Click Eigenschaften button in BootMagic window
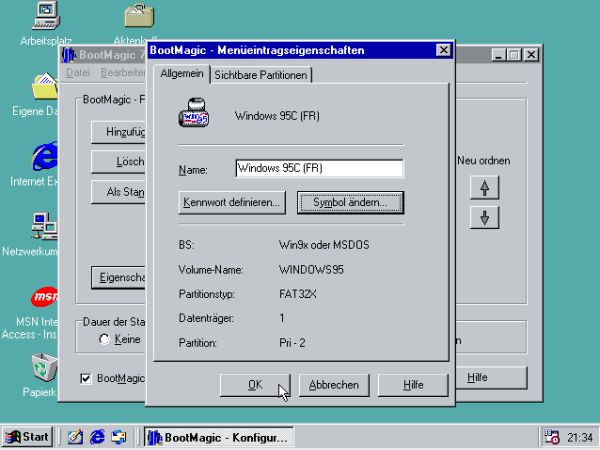Image resolution: width=600 pixels, height=450 pixels. point(118,277)
